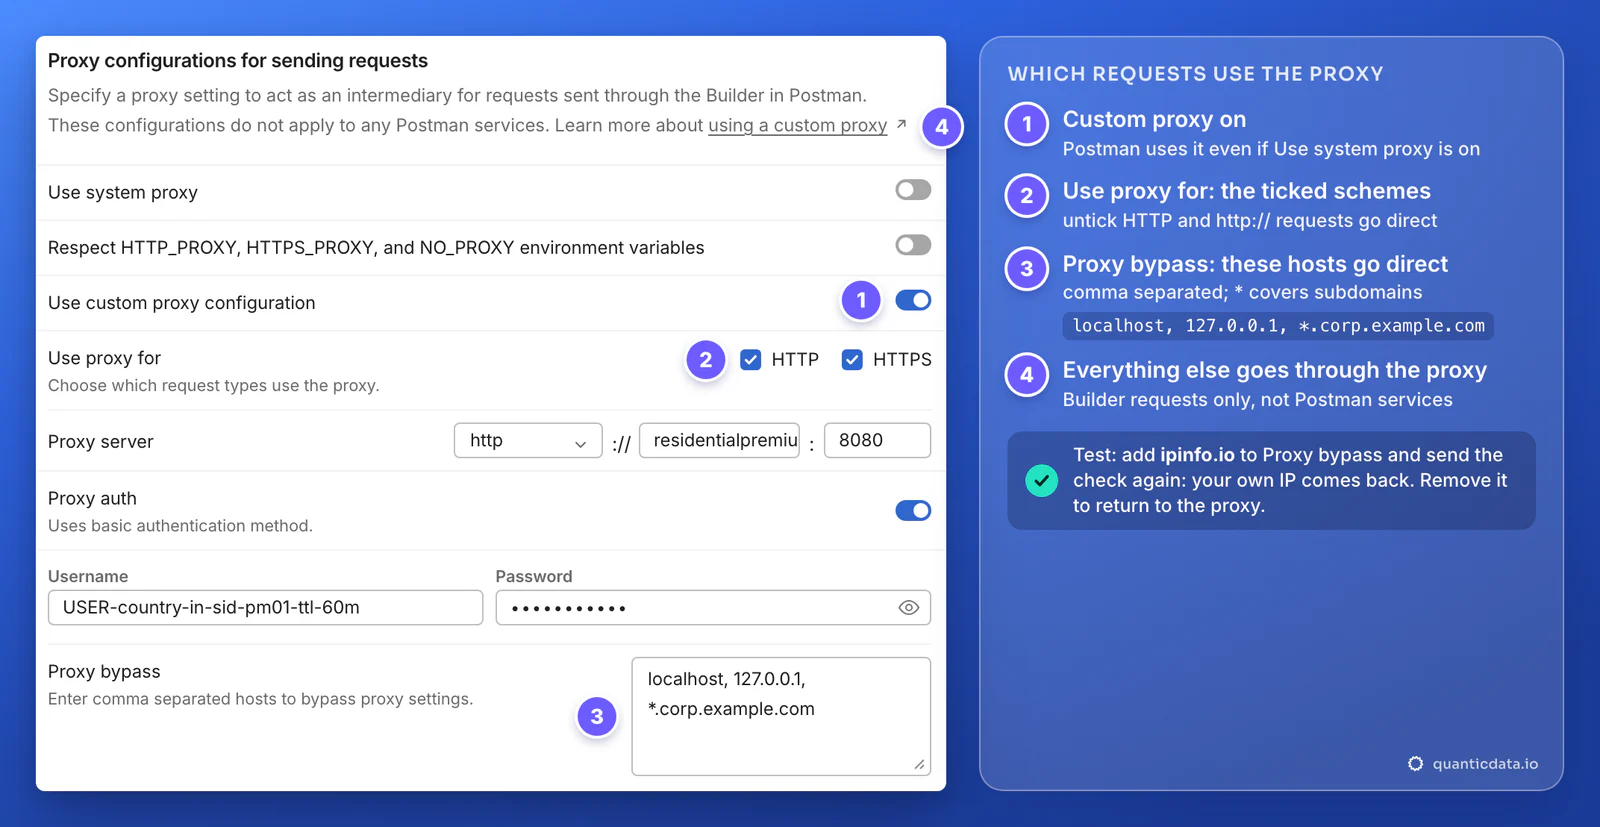1600x827 pixels.
Task: Show password with the eye icon
Action: point(909,608)
